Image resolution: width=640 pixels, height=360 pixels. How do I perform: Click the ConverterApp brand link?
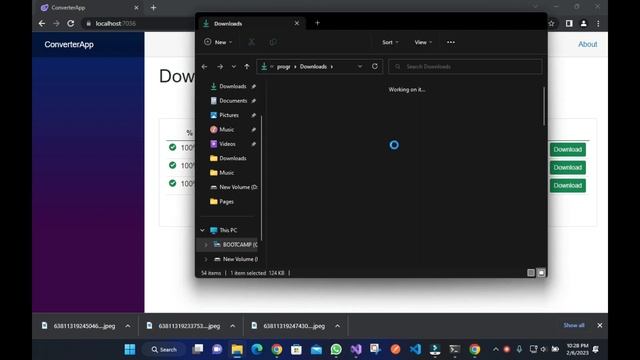coord(69,44)
